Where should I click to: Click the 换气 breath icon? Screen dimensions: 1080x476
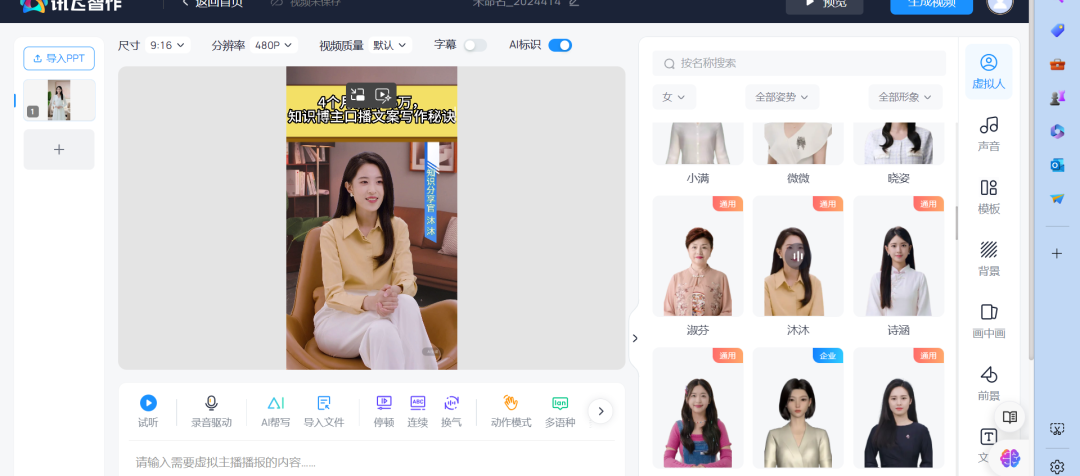pos(451,403)
